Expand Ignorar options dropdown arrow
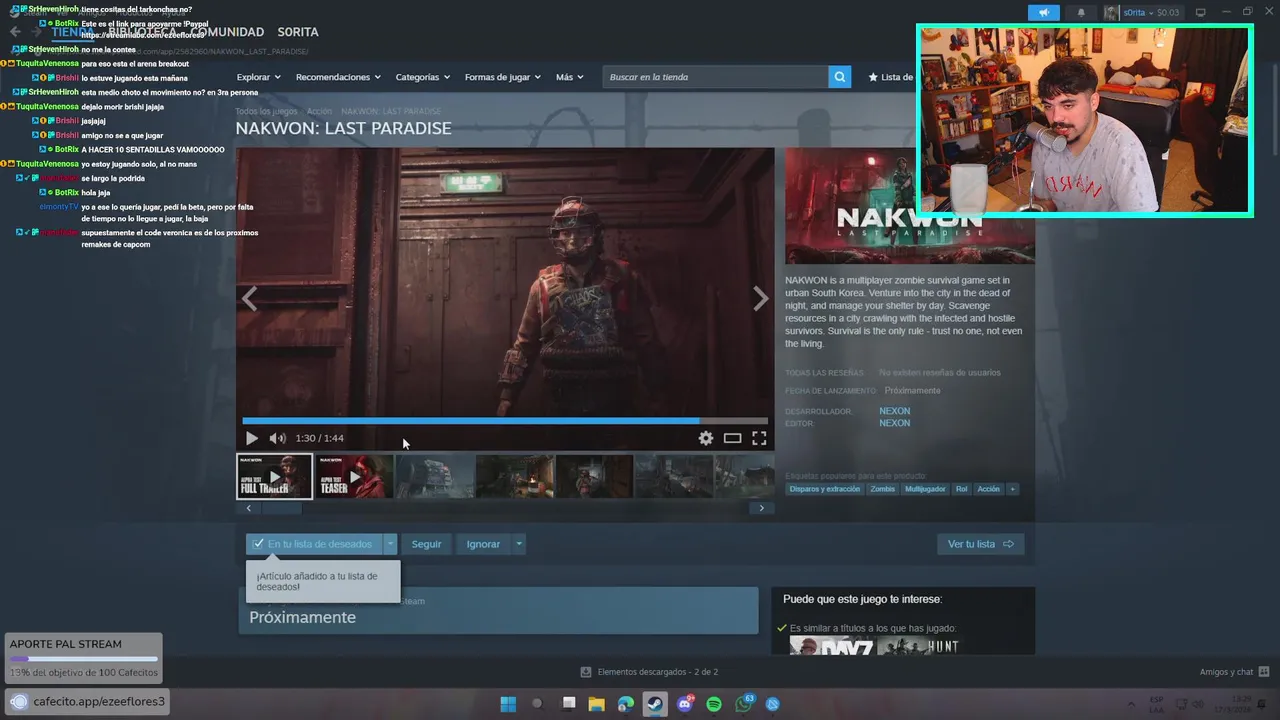1280x720 pixels. tap(518, 544)
